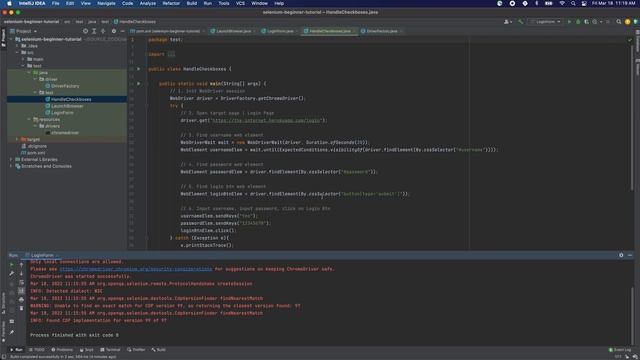Click the up-arrow icon in Run panel

point(21,264)
